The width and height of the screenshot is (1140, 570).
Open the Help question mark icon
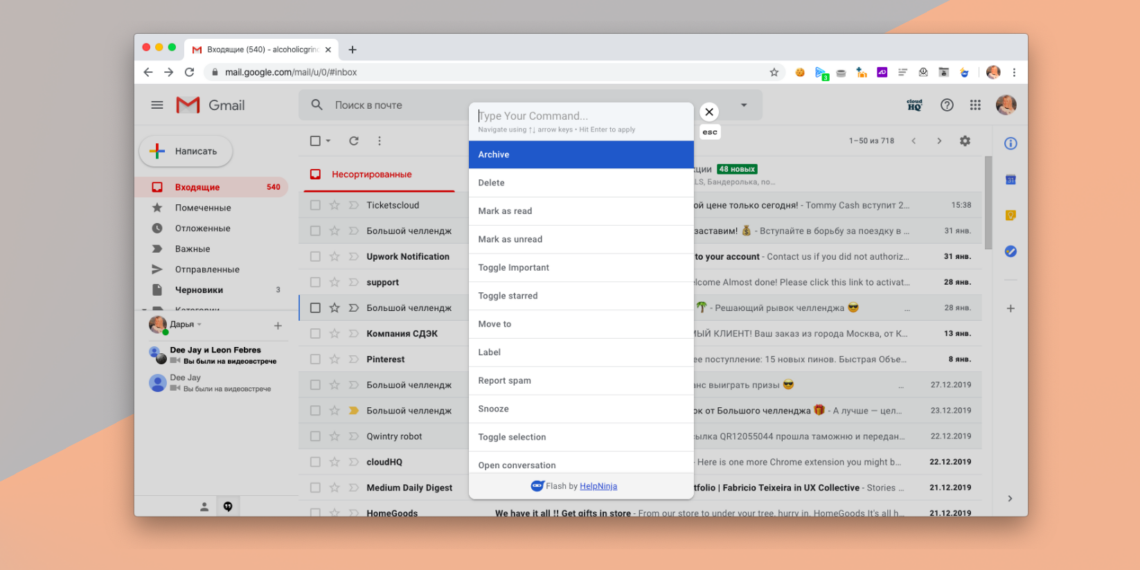(x=946, y=105)
